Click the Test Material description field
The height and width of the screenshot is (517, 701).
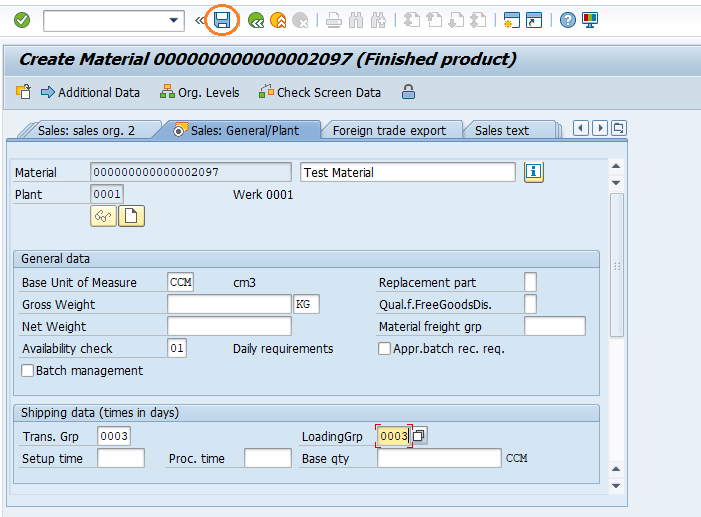408,172
